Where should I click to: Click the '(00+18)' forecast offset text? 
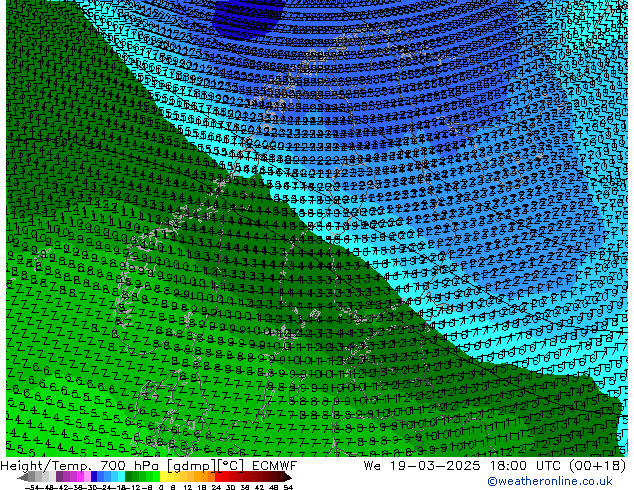[598, 466]
